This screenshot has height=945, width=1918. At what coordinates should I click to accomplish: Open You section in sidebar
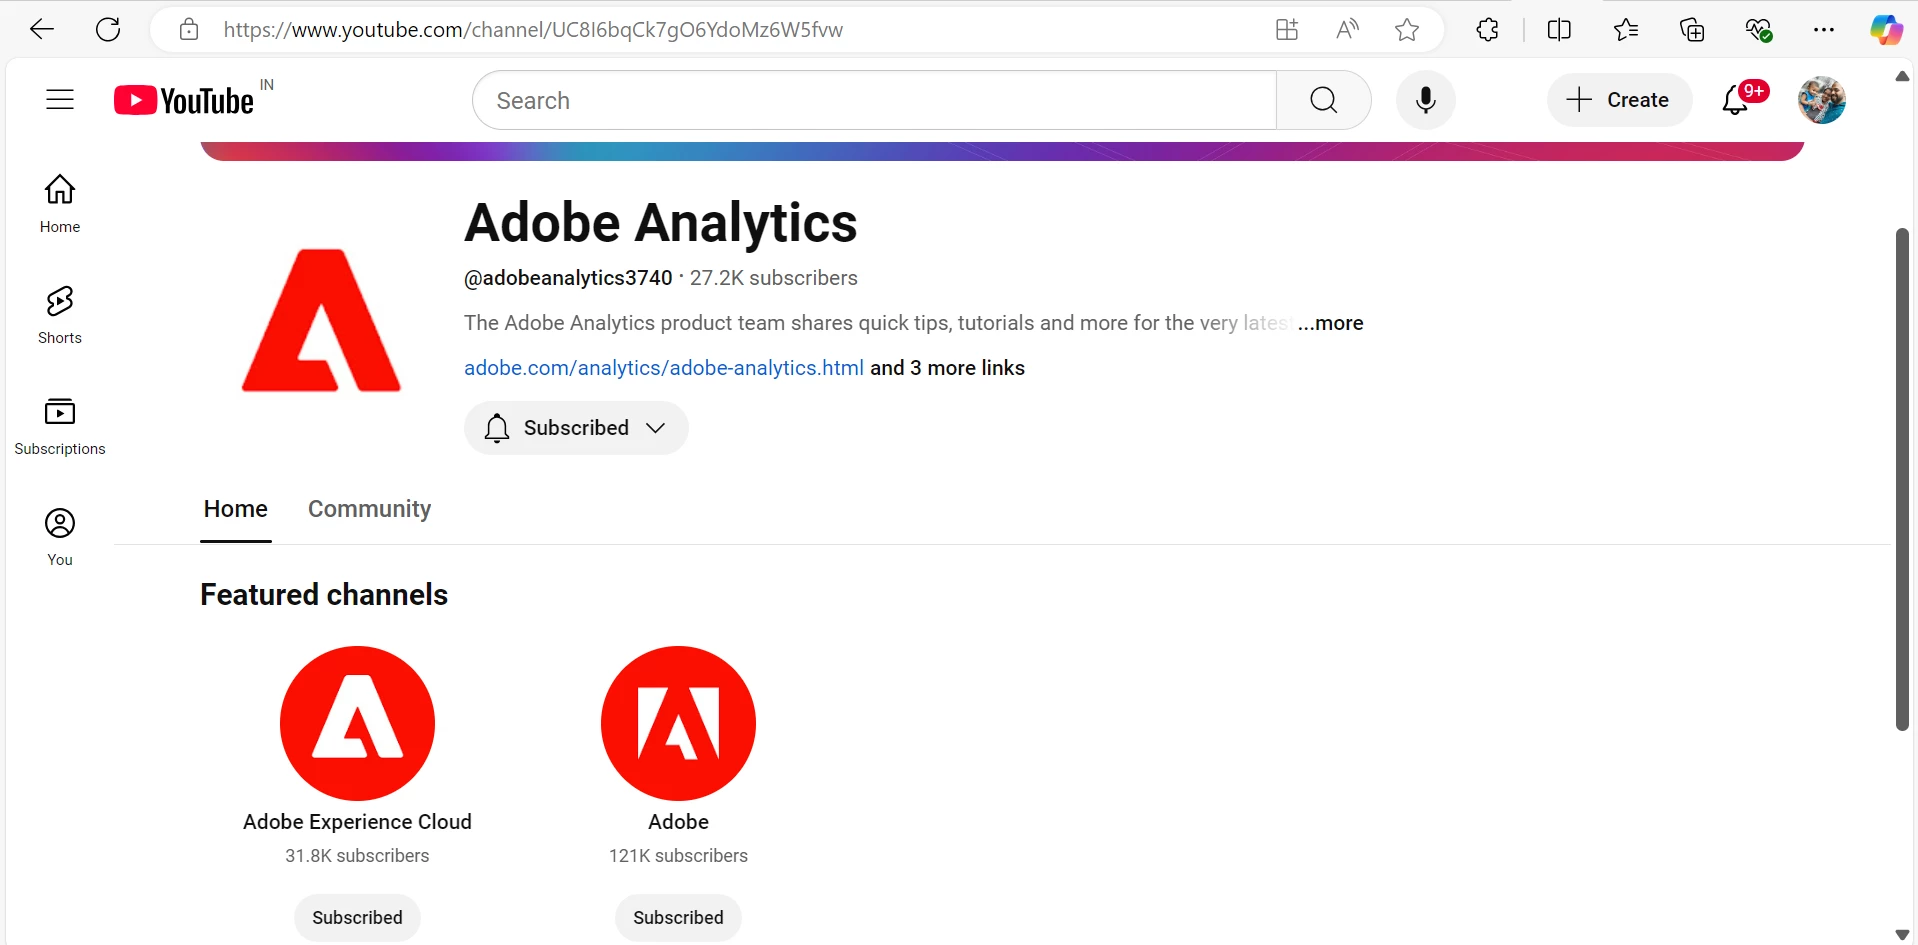[60, 537]
